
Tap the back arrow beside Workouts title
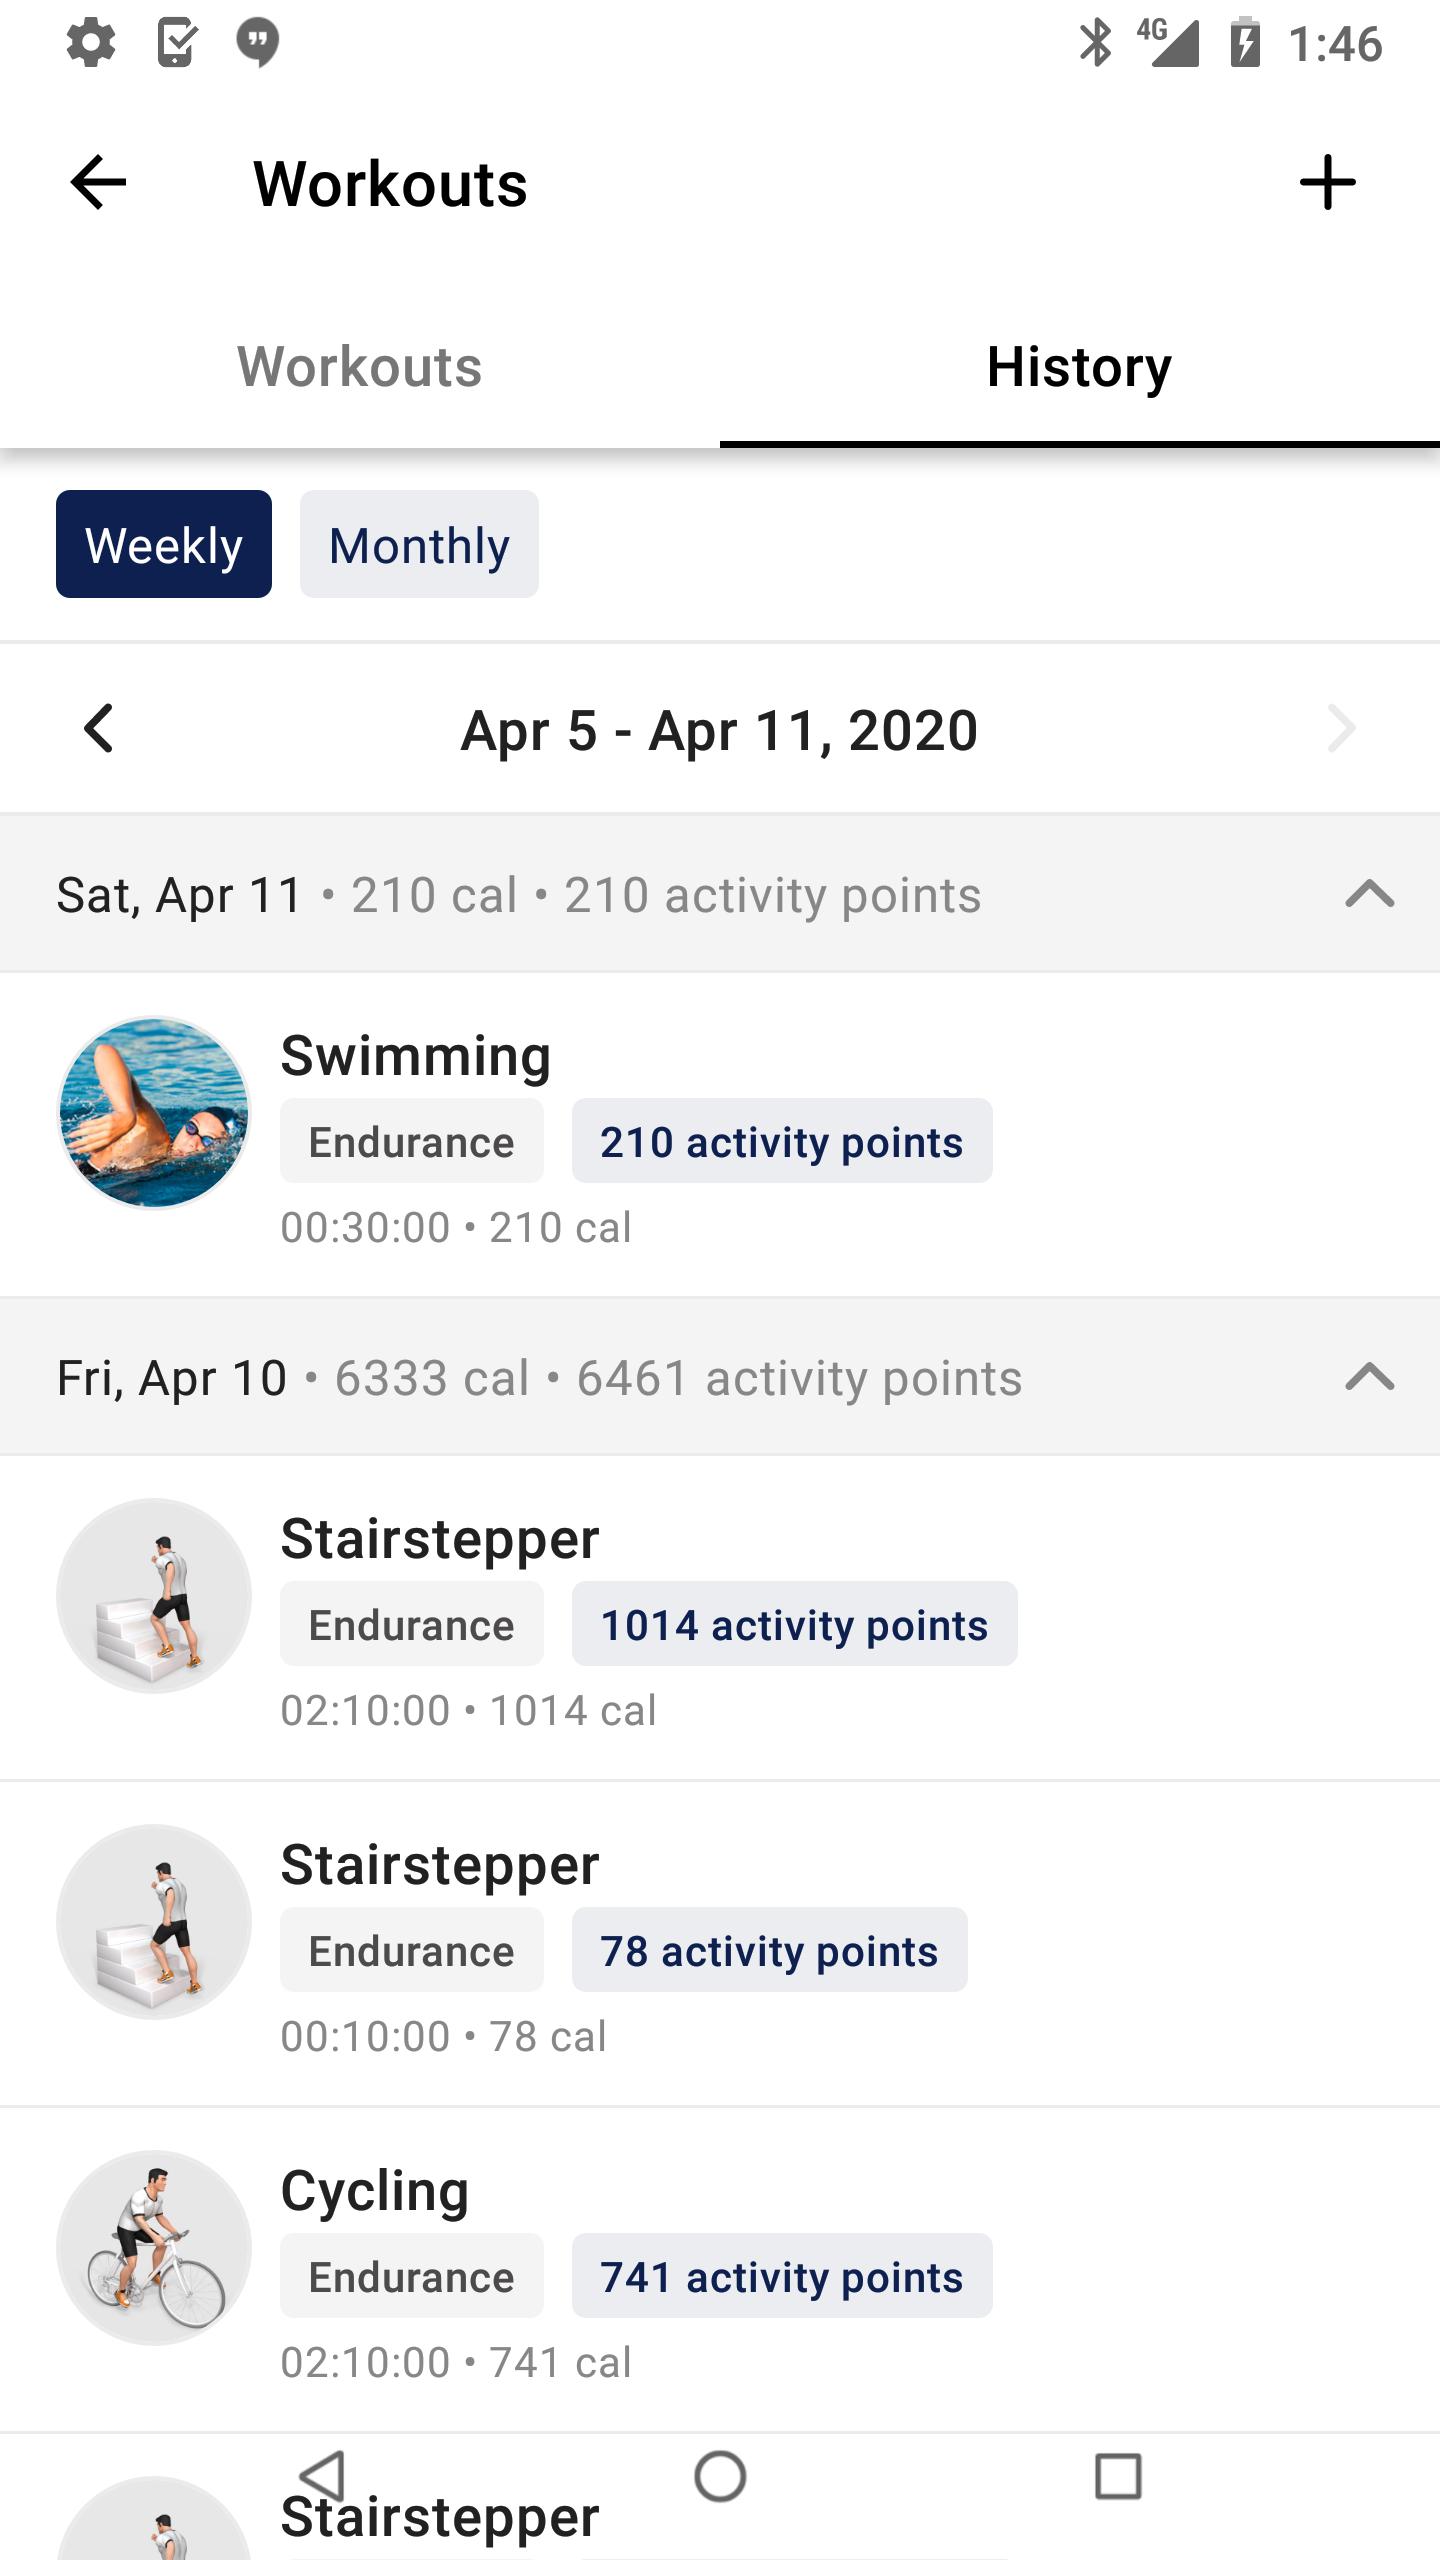coord(98,183)
